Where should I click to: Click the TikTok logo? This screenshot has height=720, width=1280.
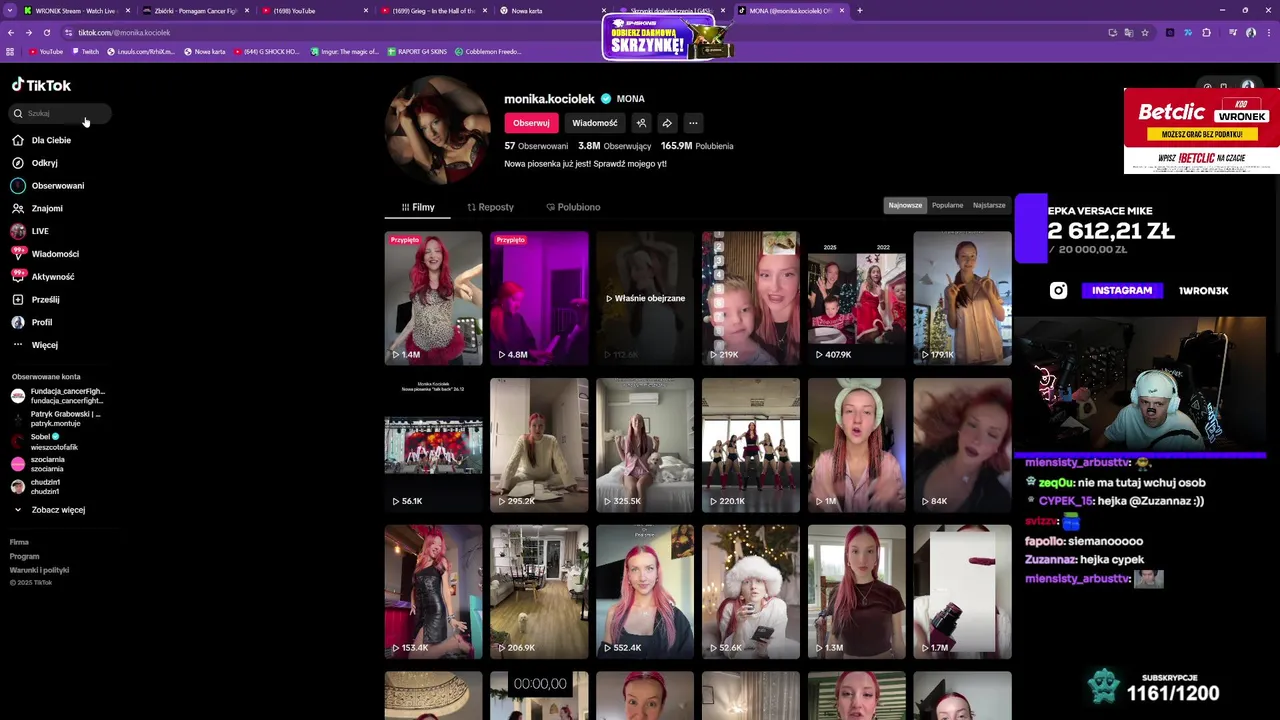[41, 85]
